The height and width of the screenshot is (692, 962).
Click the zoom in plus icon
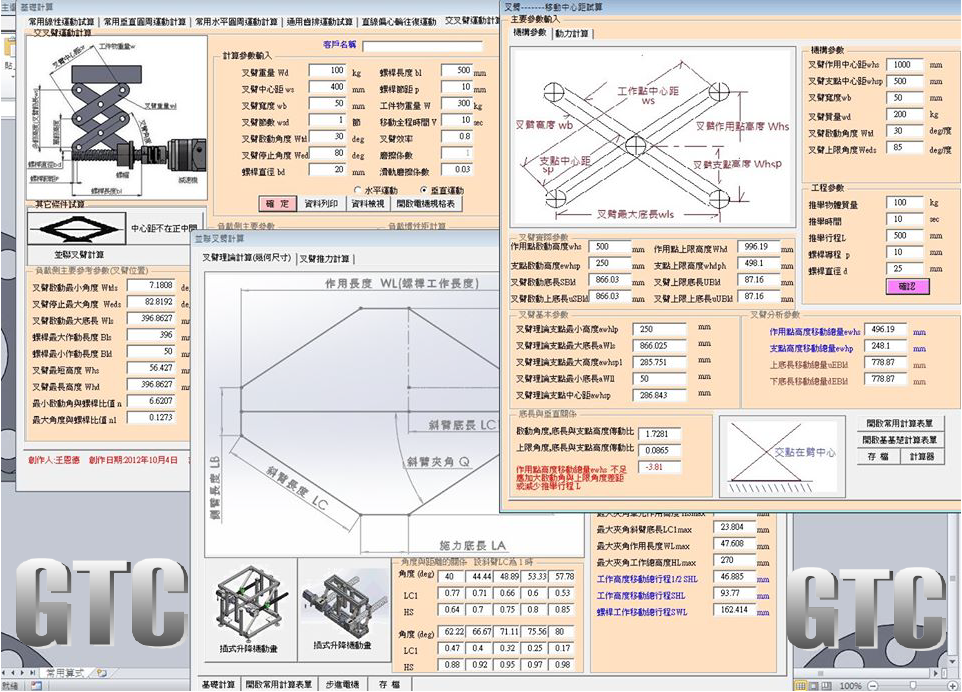coord(955,685)
